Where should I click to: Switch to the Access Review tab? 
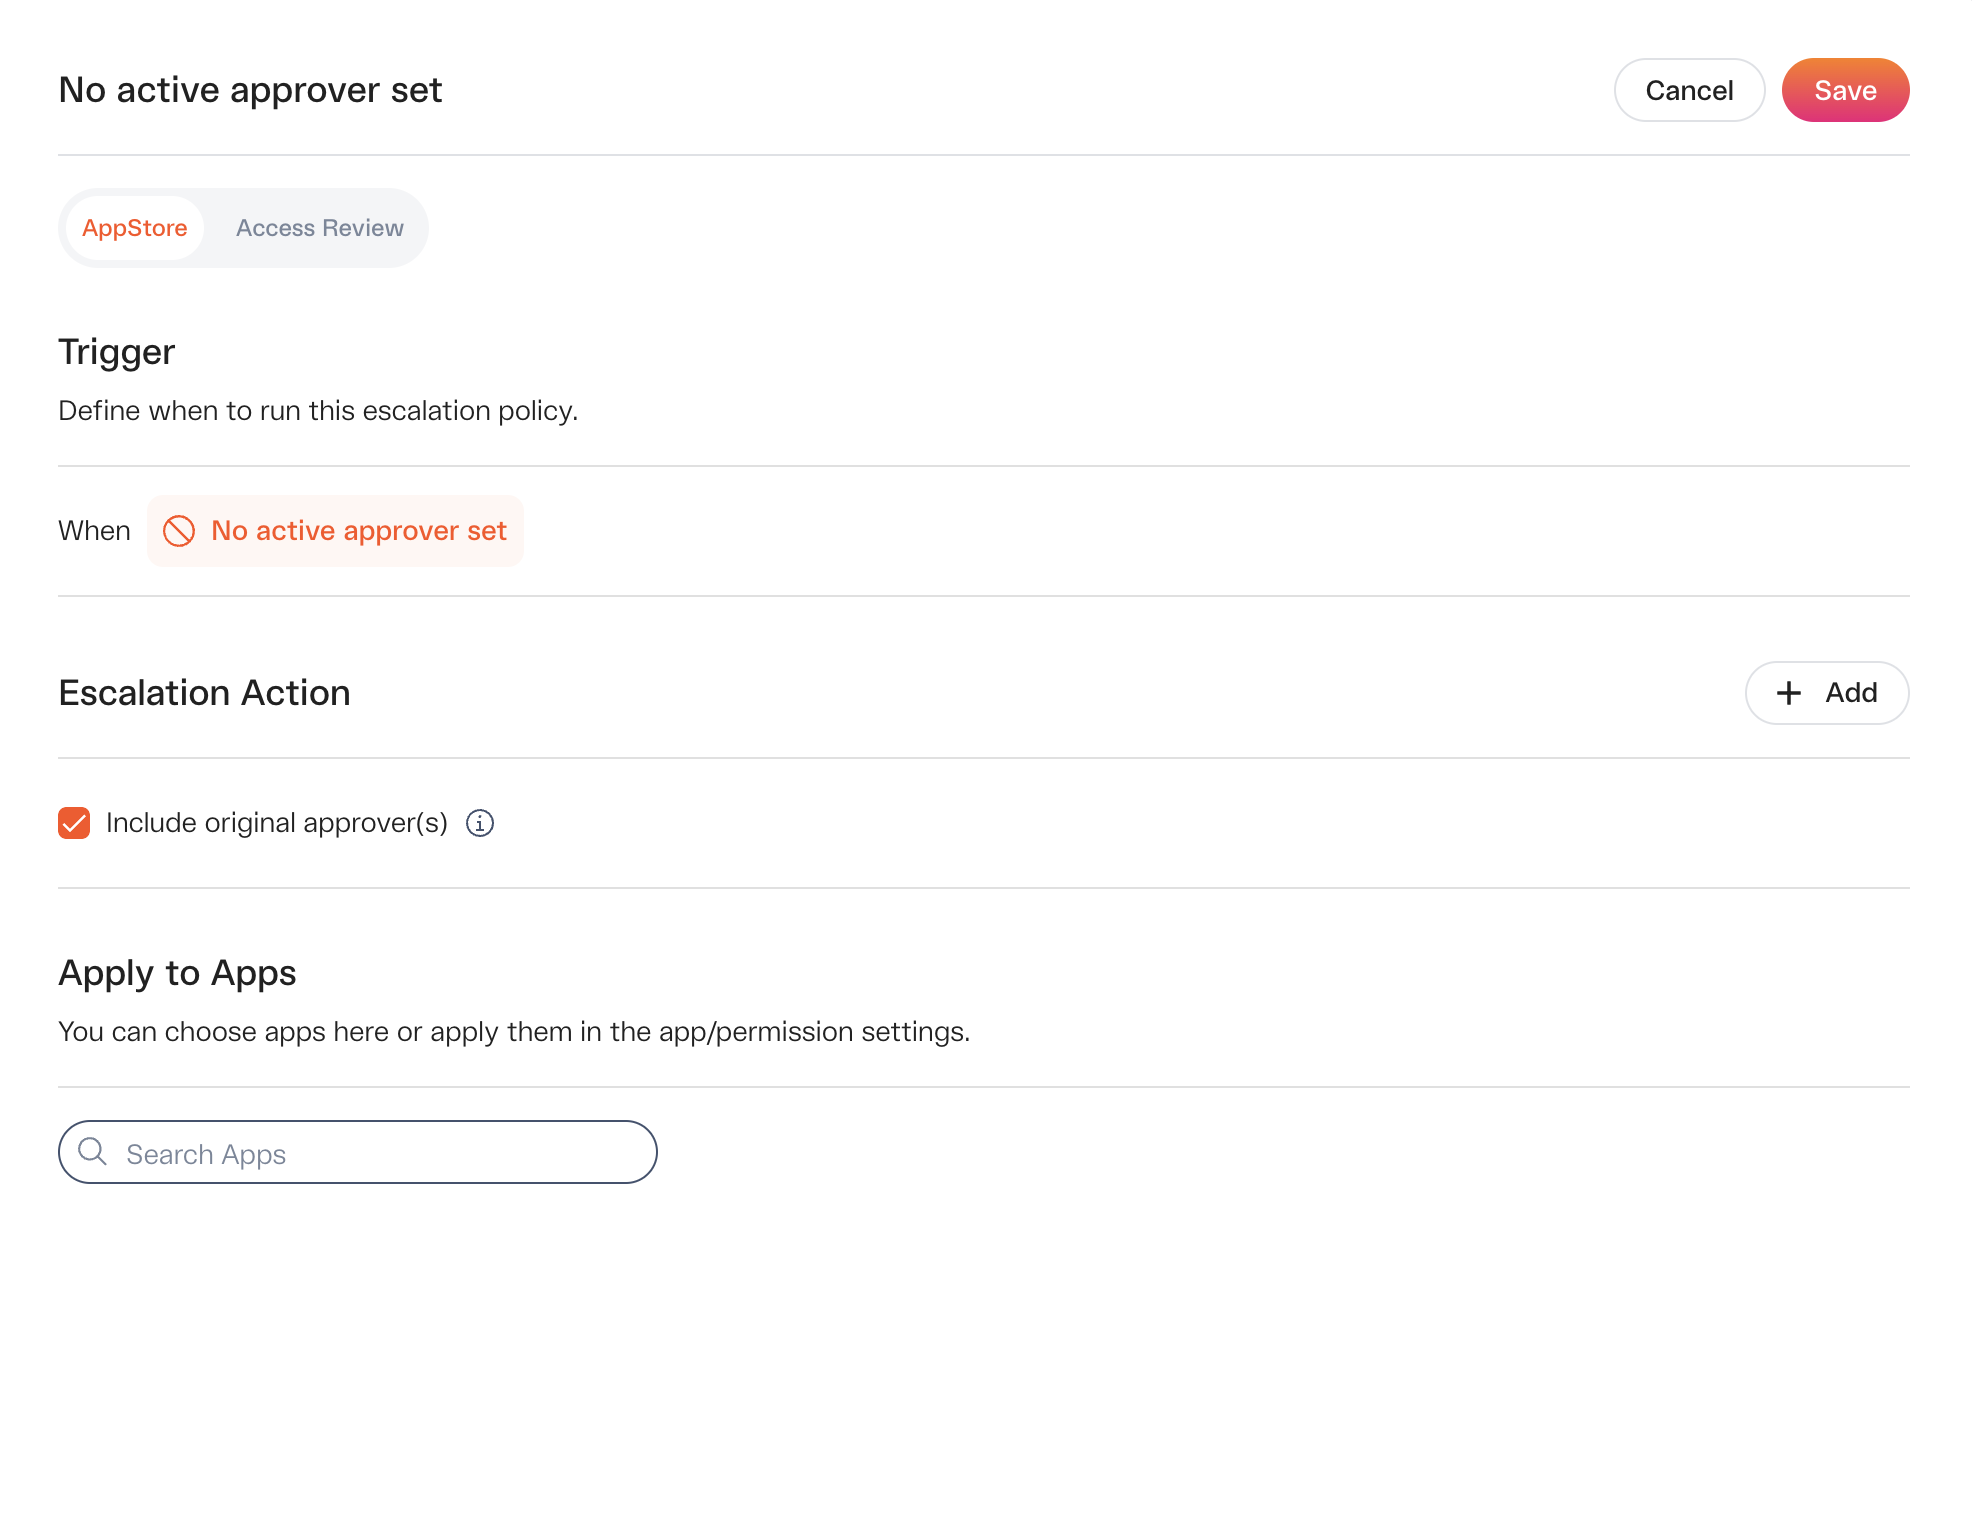320,228
